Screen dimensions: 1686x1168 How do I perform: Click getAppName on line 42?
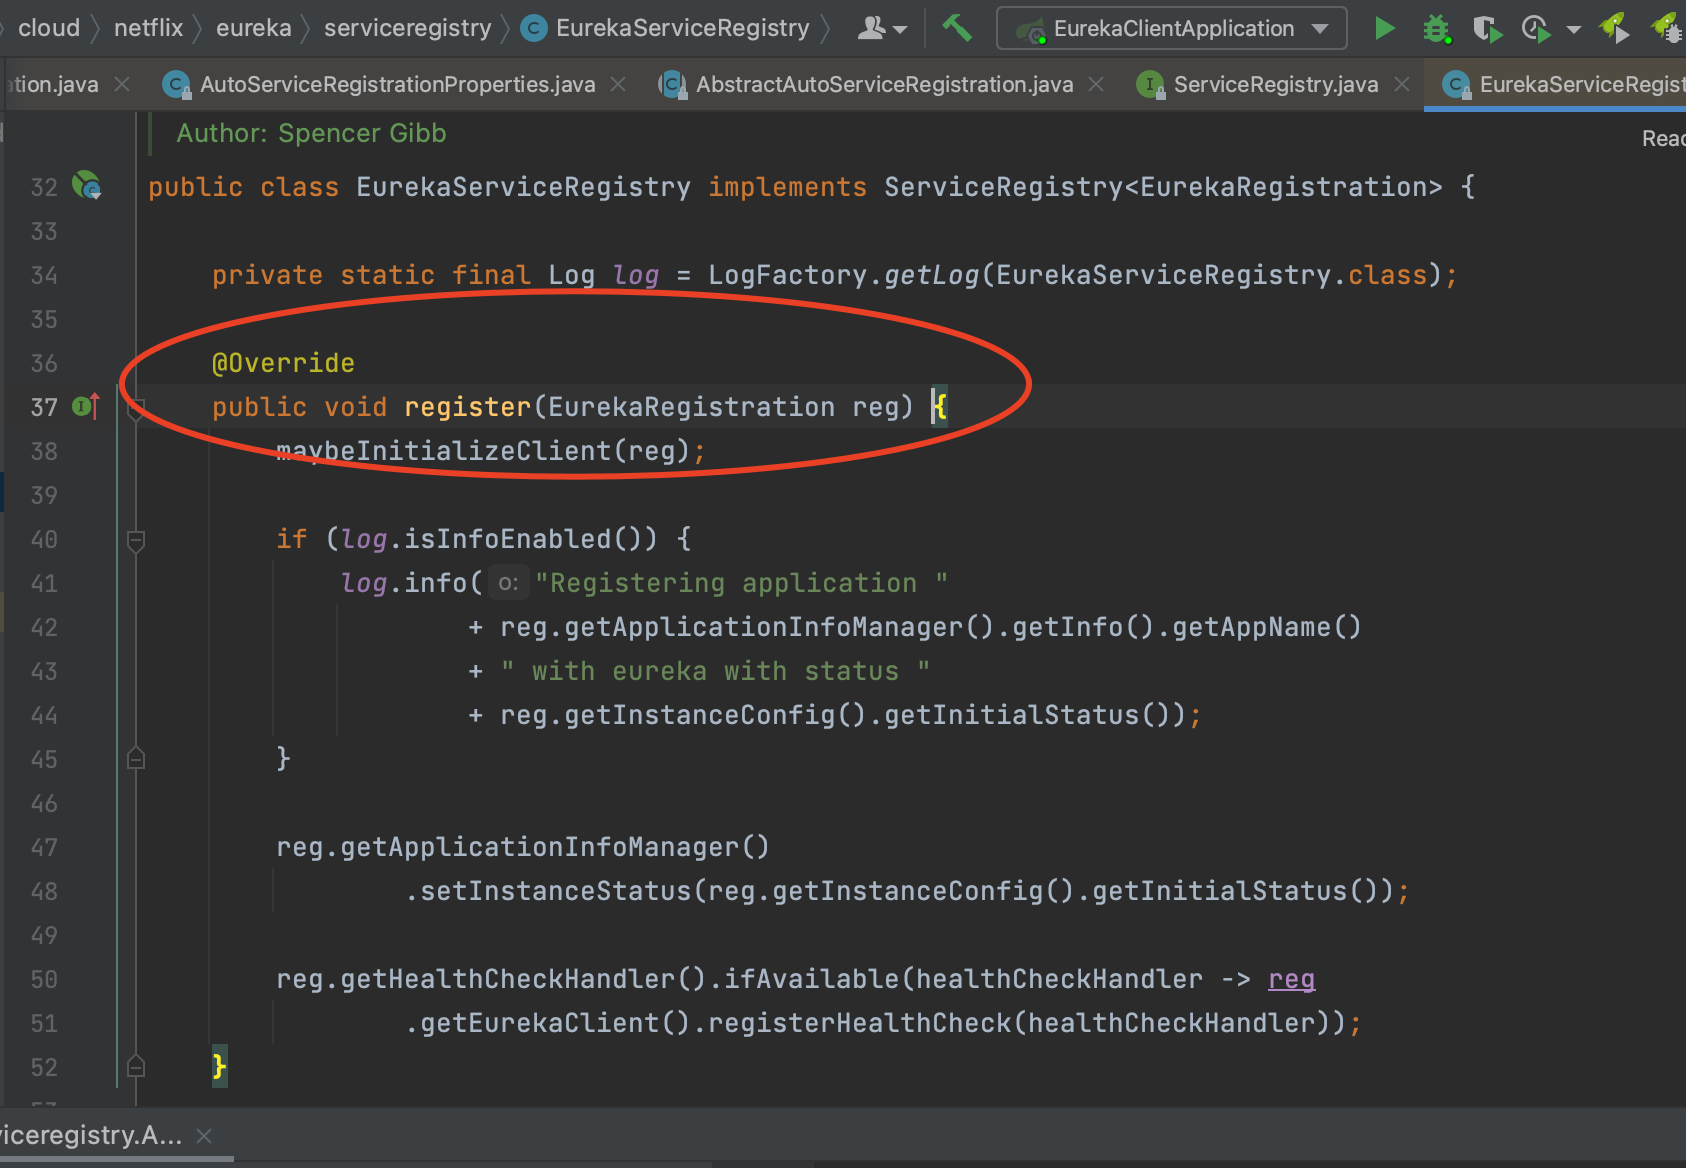pos(1251,627)
